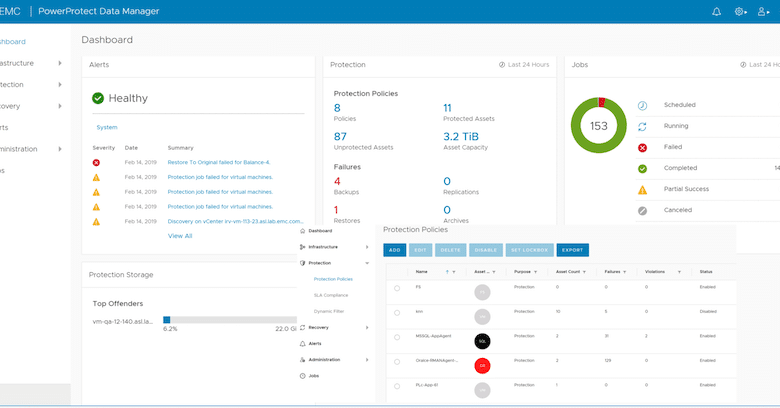Click the overlay menu Protection shield icon

[x=302, y=263]
